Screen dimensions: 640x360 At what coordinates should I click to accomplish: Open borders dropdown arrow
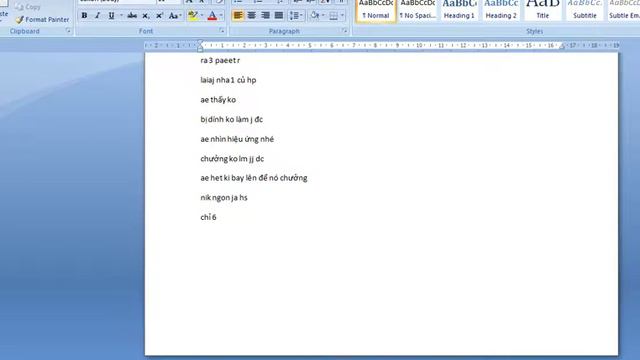[x=342, y=16]
